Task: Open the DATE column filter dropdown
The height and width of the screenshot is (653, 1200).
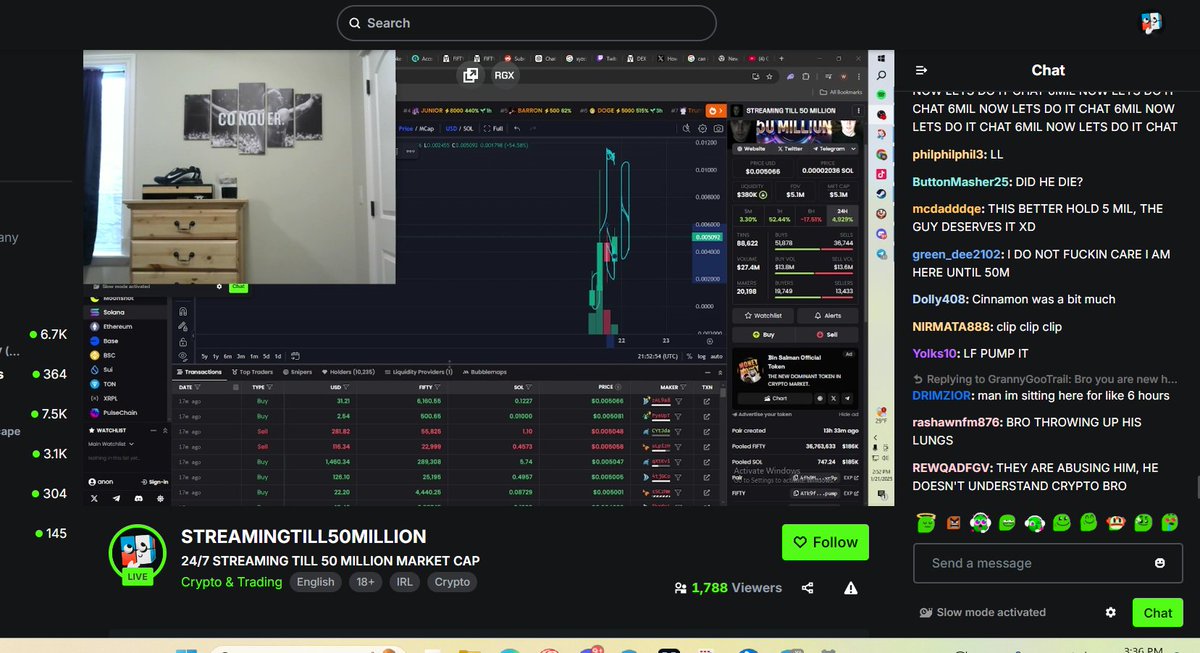Action: click(x=197, y=388)
